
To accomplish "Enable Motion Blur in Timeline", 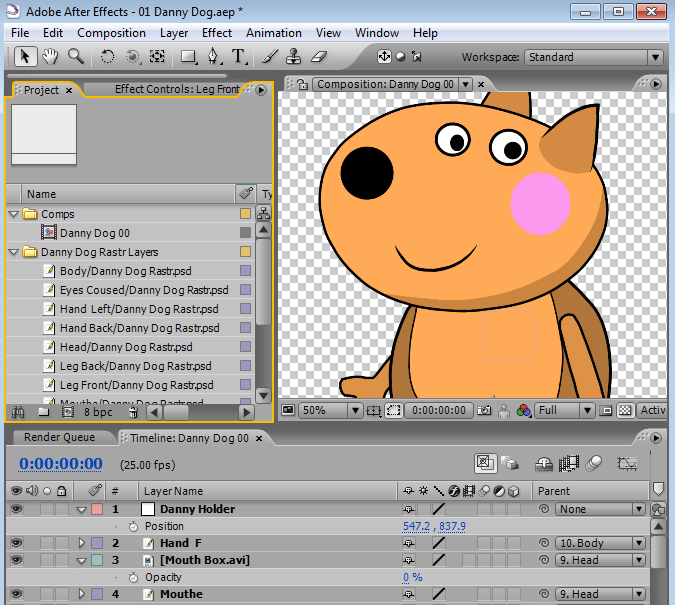I will 594,464.
